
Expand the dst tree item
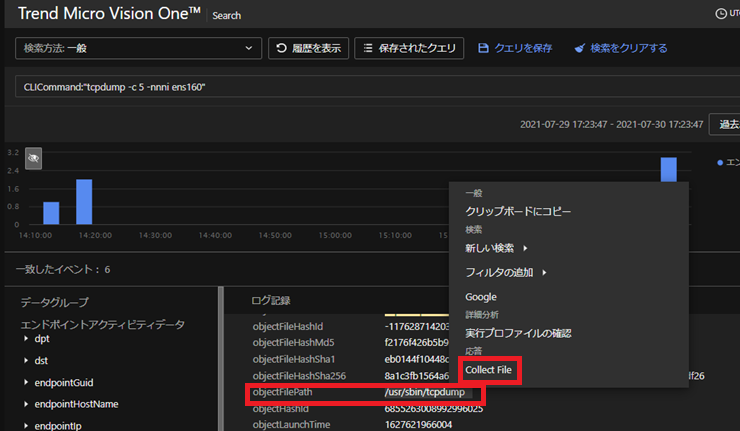[27, 360]
